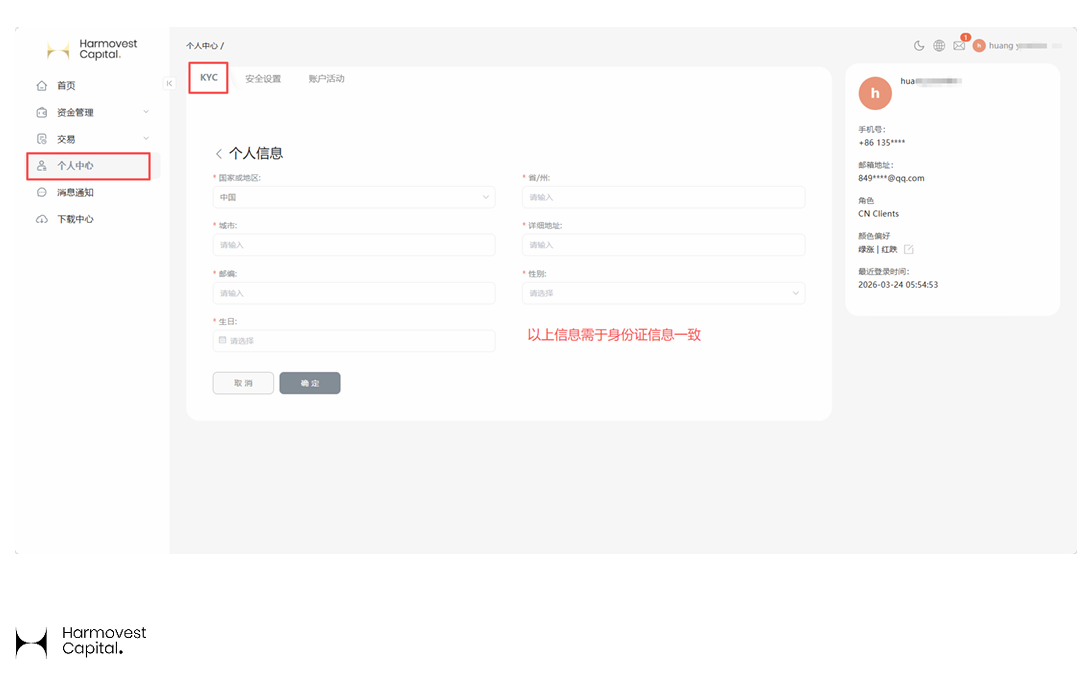The width and height of the screenshot is (1085, 680).
Task: Click the '2026-03-24 05:54:53' login time
Action: [x=898, y=285]
